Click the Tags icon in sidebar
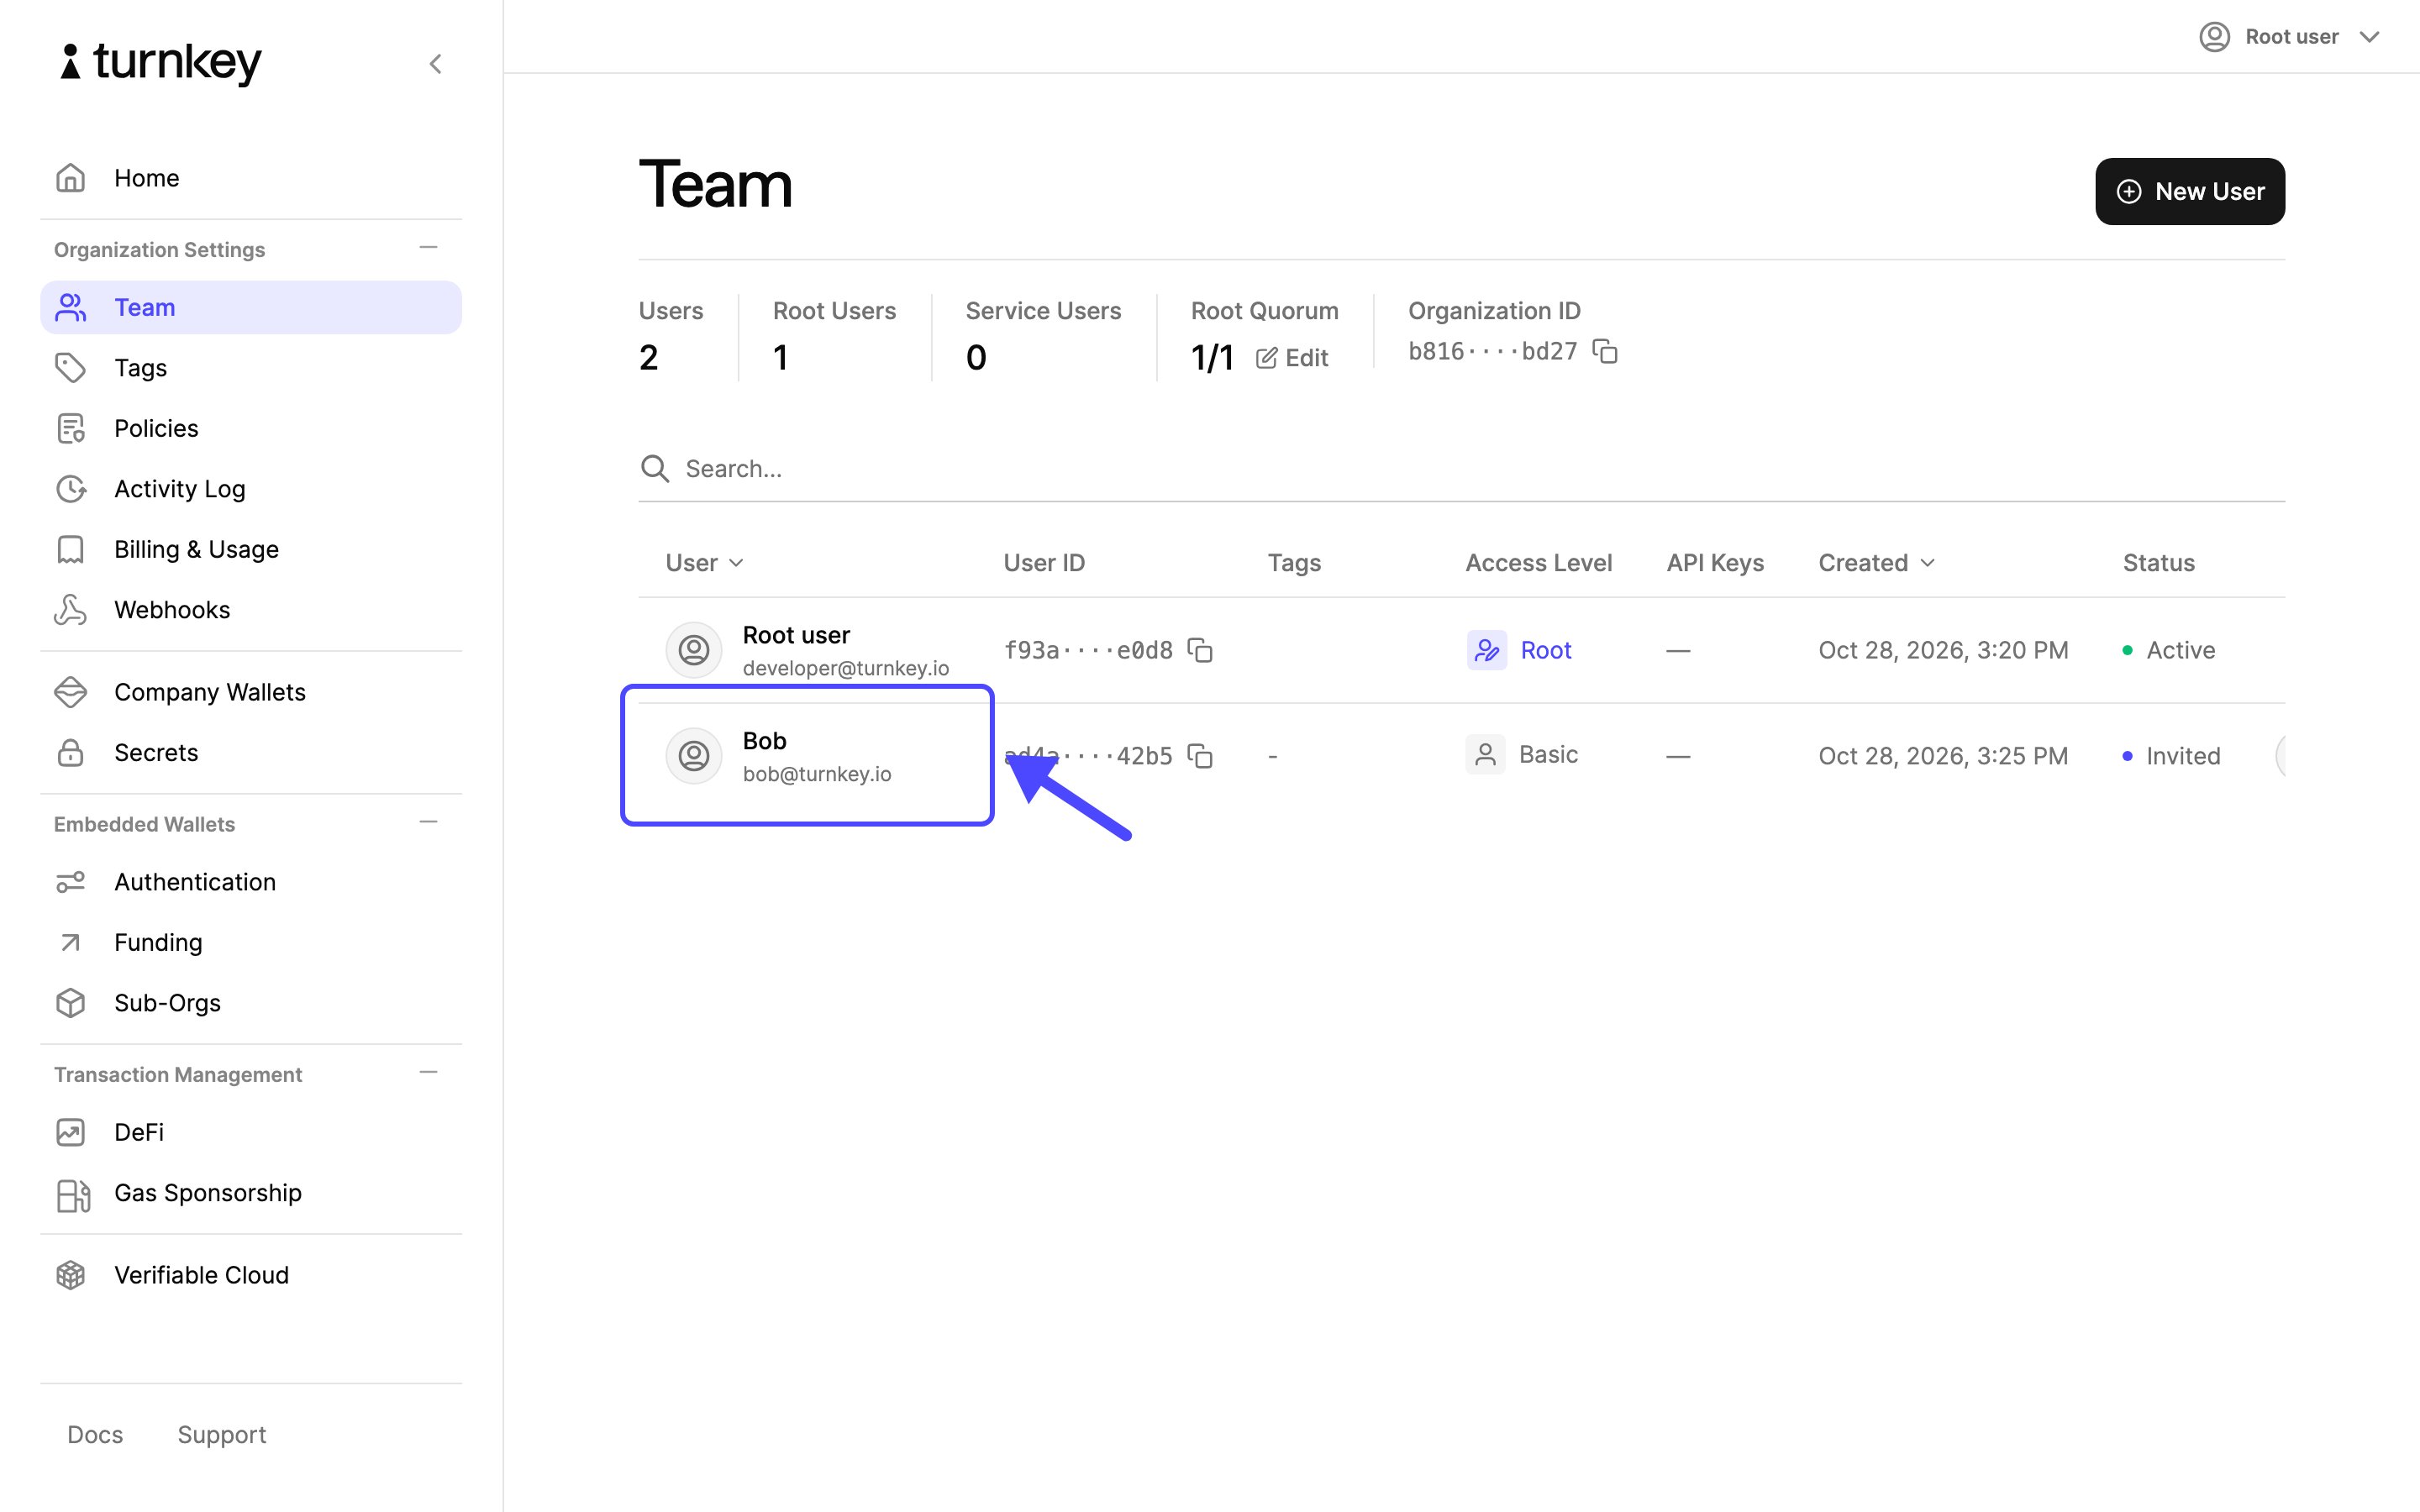This screenshot has height=1512, width=2420. tap(70, 368)
